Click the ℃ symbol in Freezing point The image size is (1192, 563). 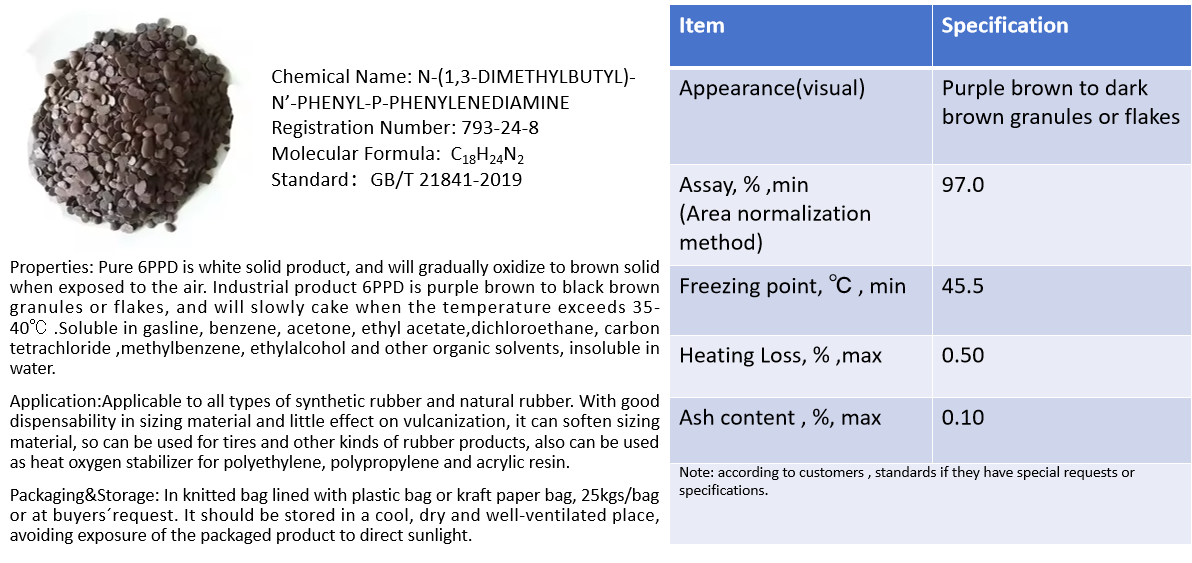point(840,287)
